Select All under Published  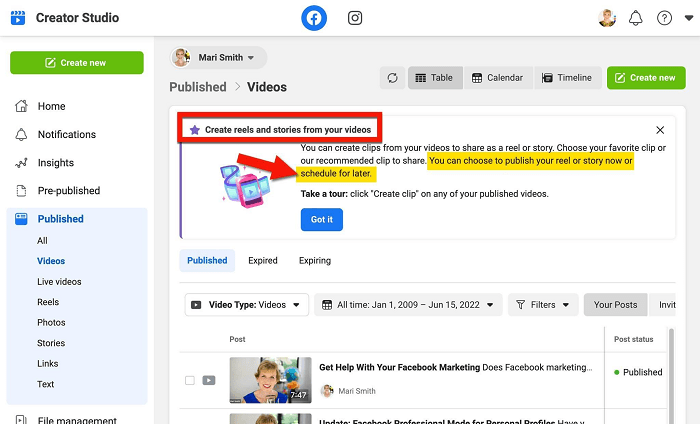[x=42, y=241]
